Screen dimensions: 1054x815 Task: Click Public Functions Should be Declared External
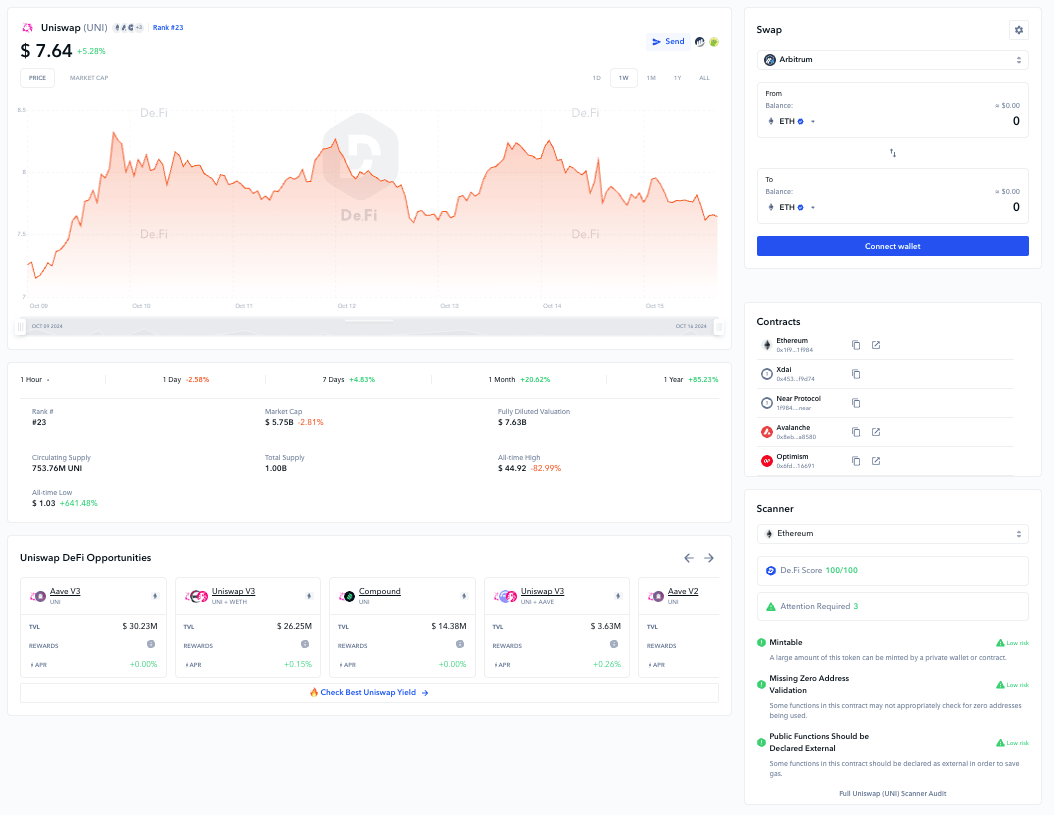[819, 742]
